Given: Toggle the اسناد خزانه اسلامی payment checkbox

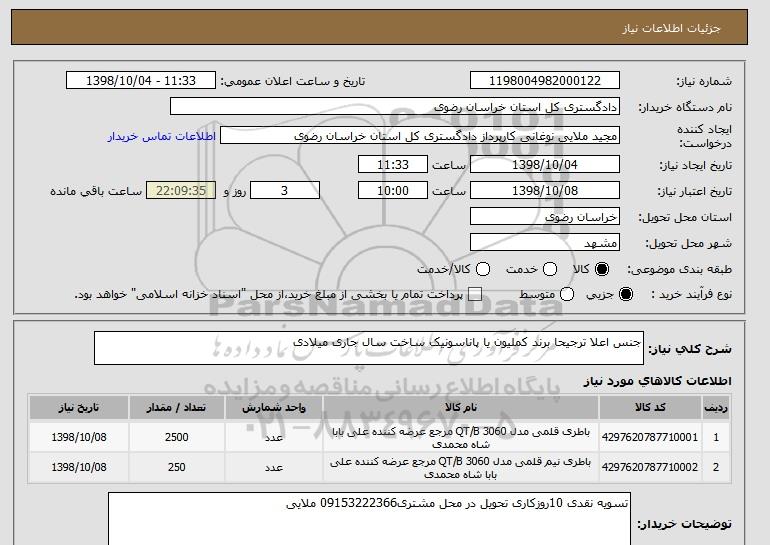Looking at the screenshot, I should point(475,294).
